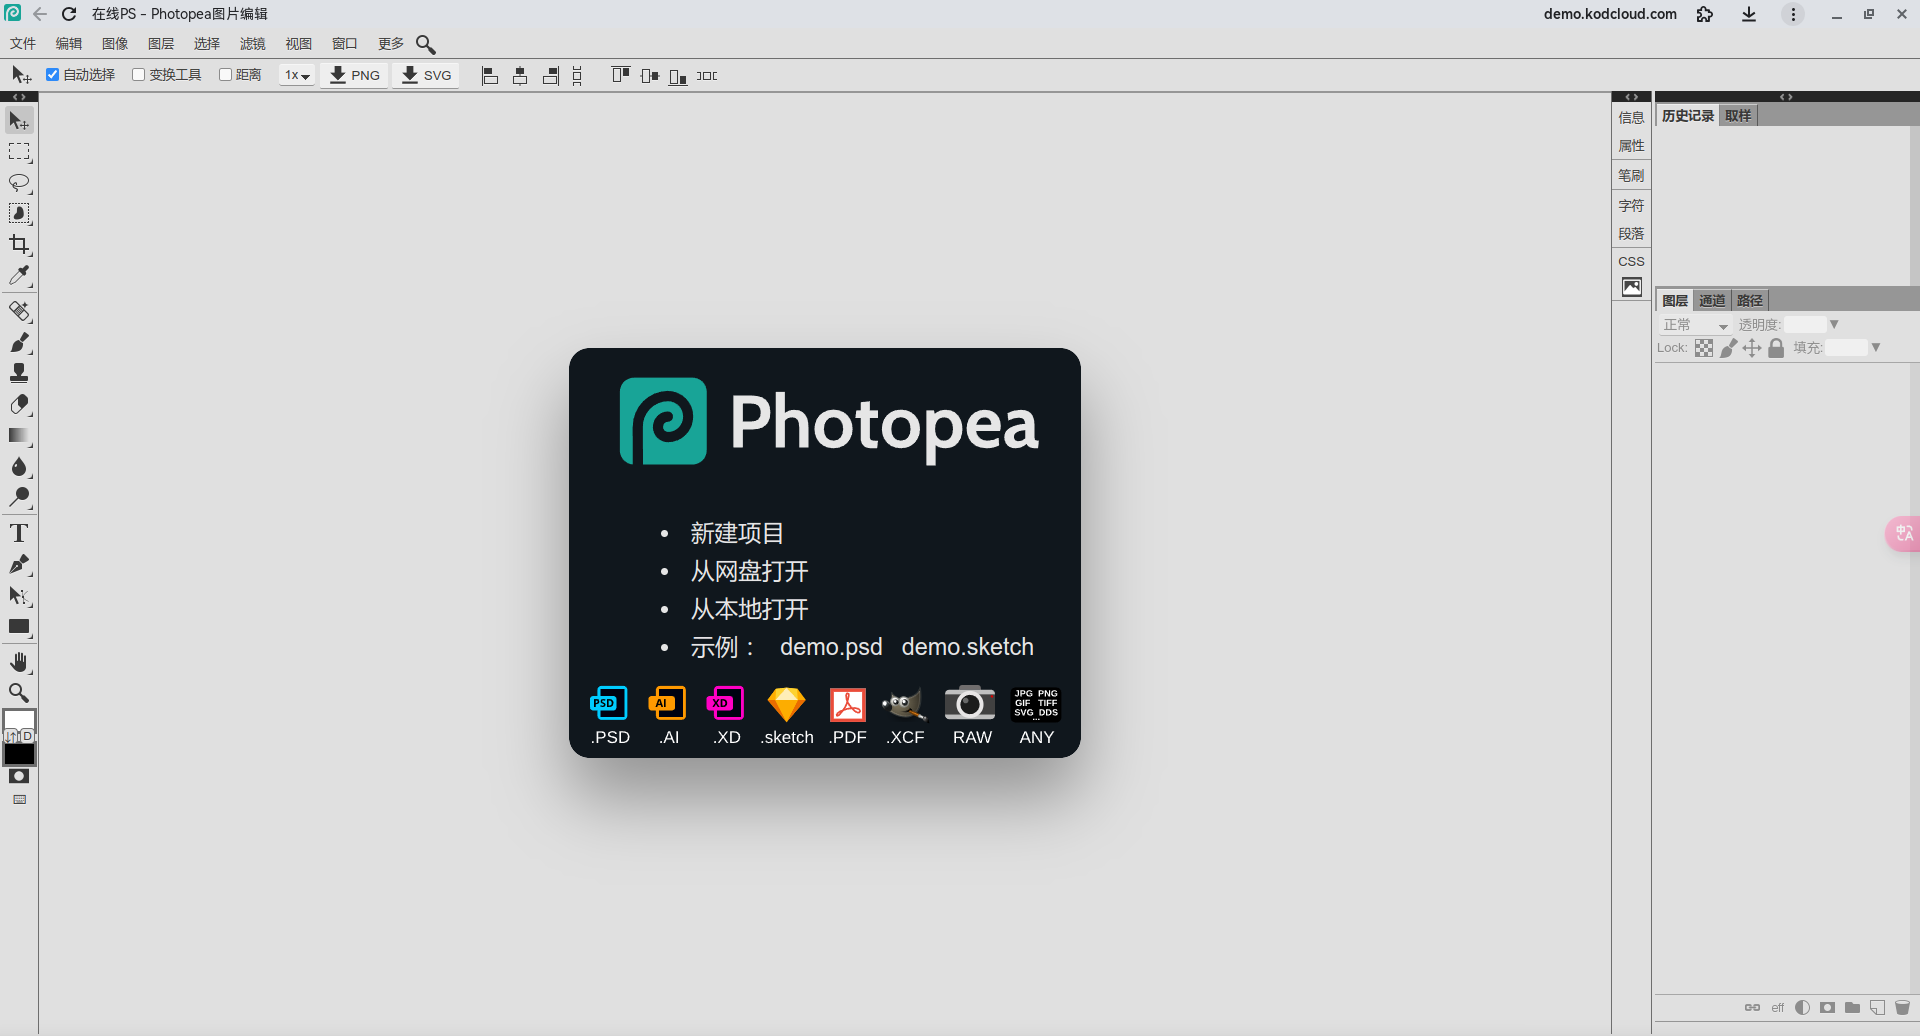Select the Blur droplet tool
This screenshot has height=1036, width=1920.
pos(19,466)
